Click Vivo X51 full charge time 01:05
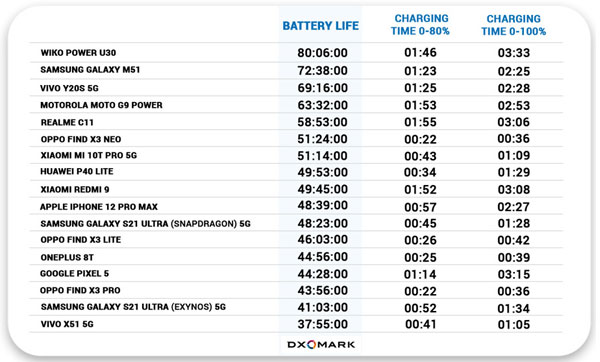The width and height of the screenshot is (600, 362). pos(514,325)
